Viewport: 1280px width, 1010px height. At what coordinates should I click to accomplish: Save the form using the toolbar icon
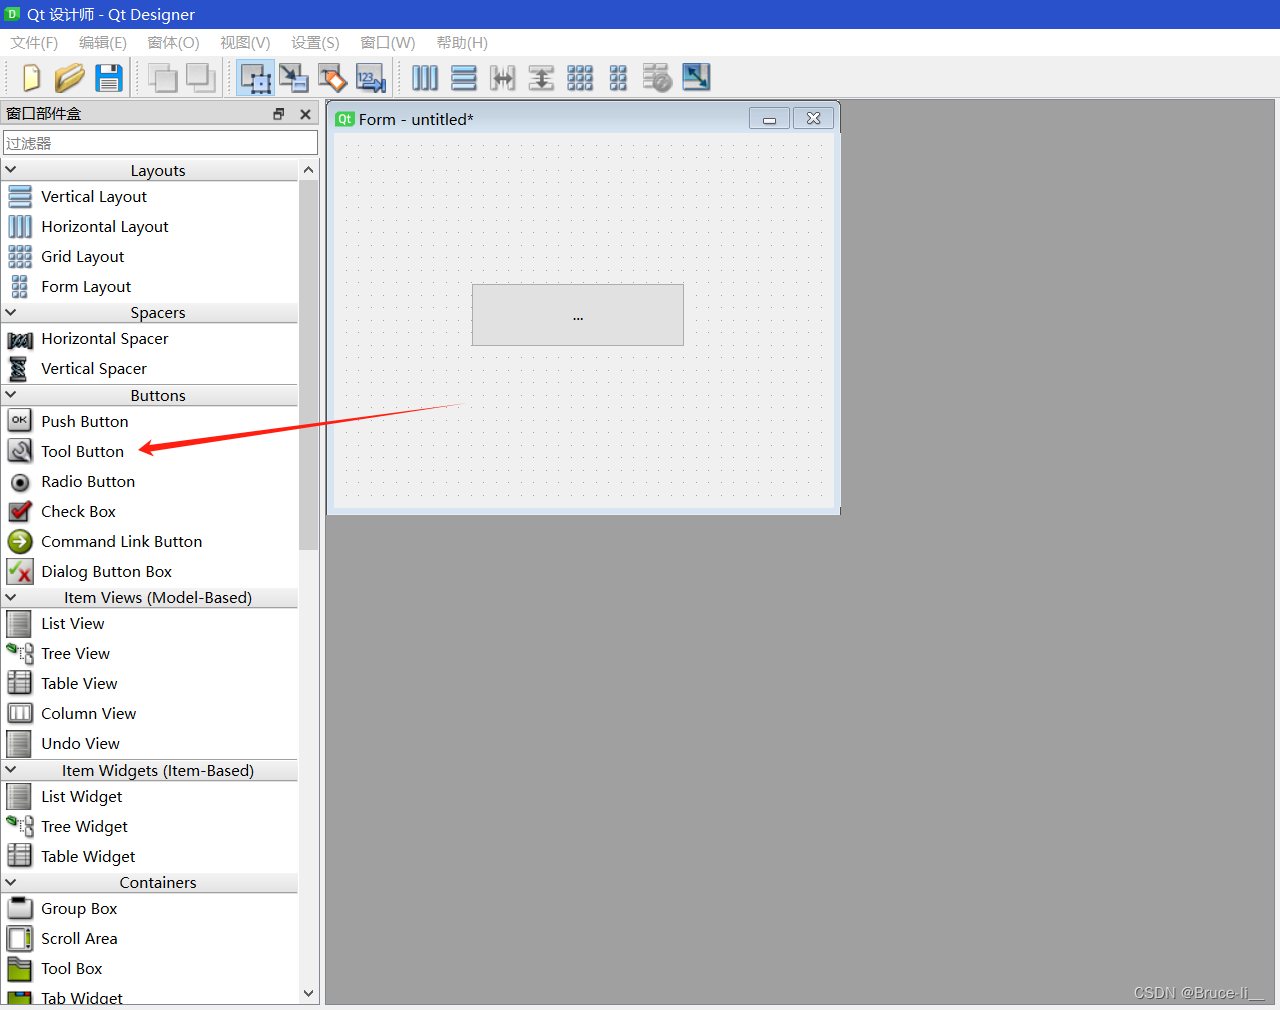pyautogui.click(x=109, y=78)
